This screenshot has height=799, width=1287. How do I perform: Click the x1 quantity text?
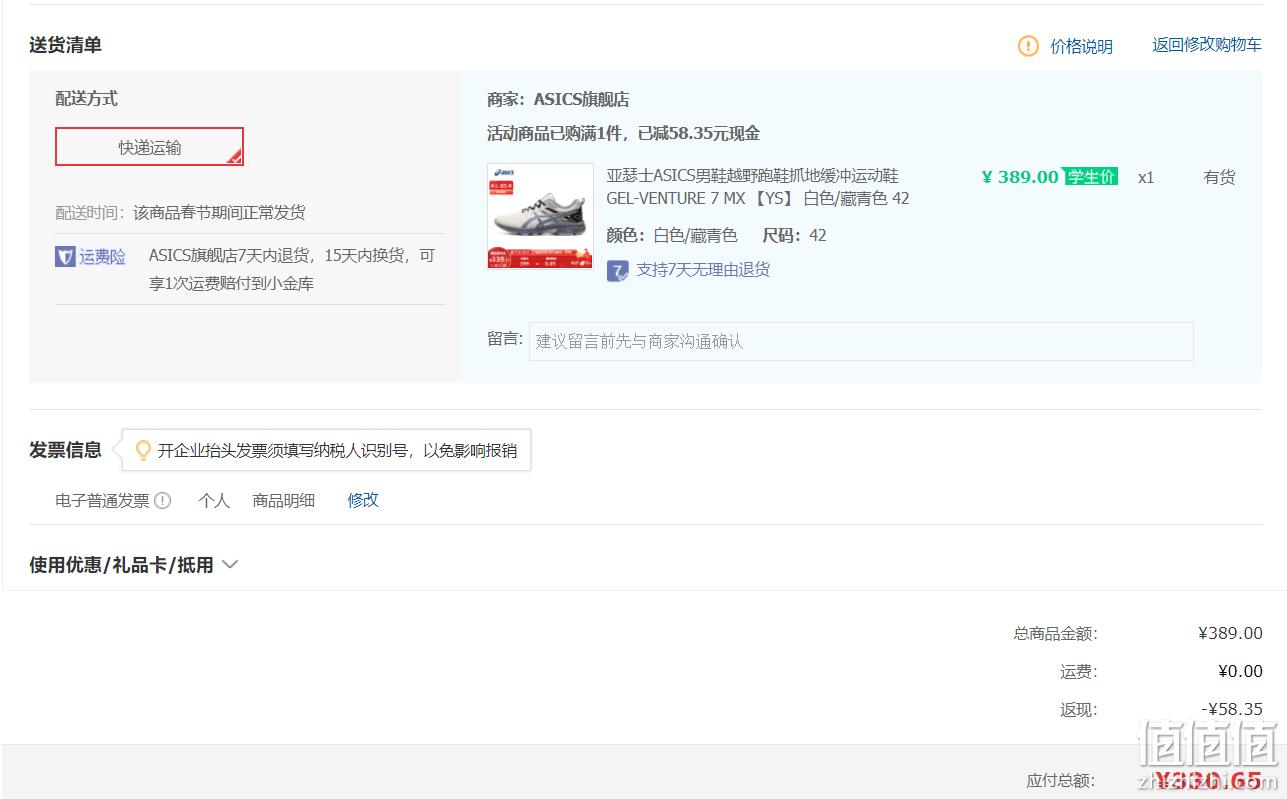click(1146, 177)
